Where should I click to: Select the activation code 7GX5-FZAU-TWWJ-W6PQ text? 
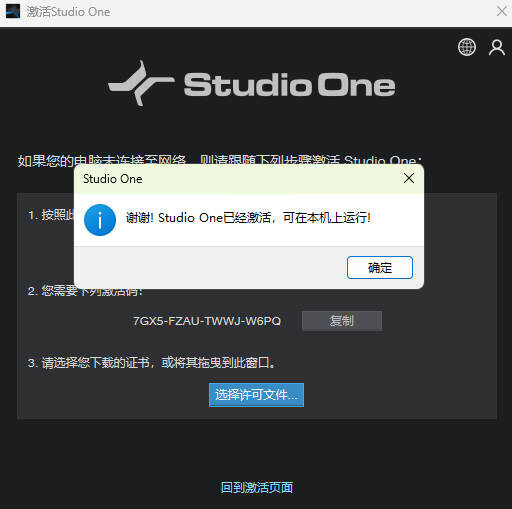(207, 321)
